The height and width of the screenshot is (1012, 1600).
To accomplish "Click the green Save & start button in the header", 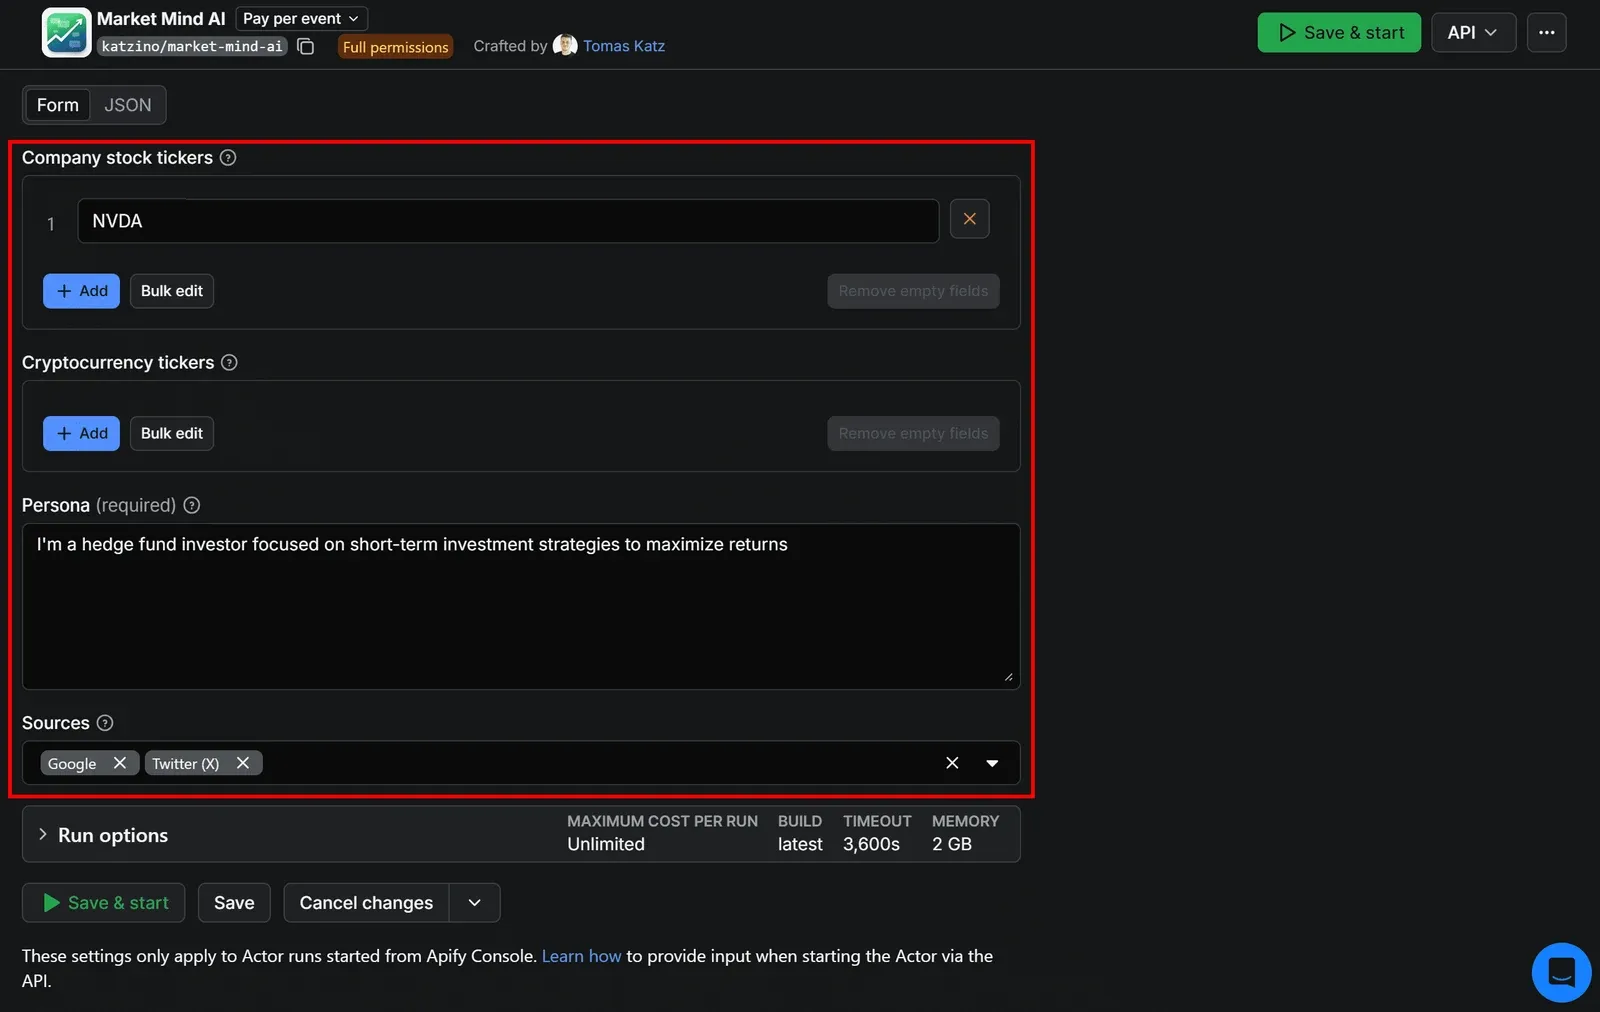I will [1339, 32].
